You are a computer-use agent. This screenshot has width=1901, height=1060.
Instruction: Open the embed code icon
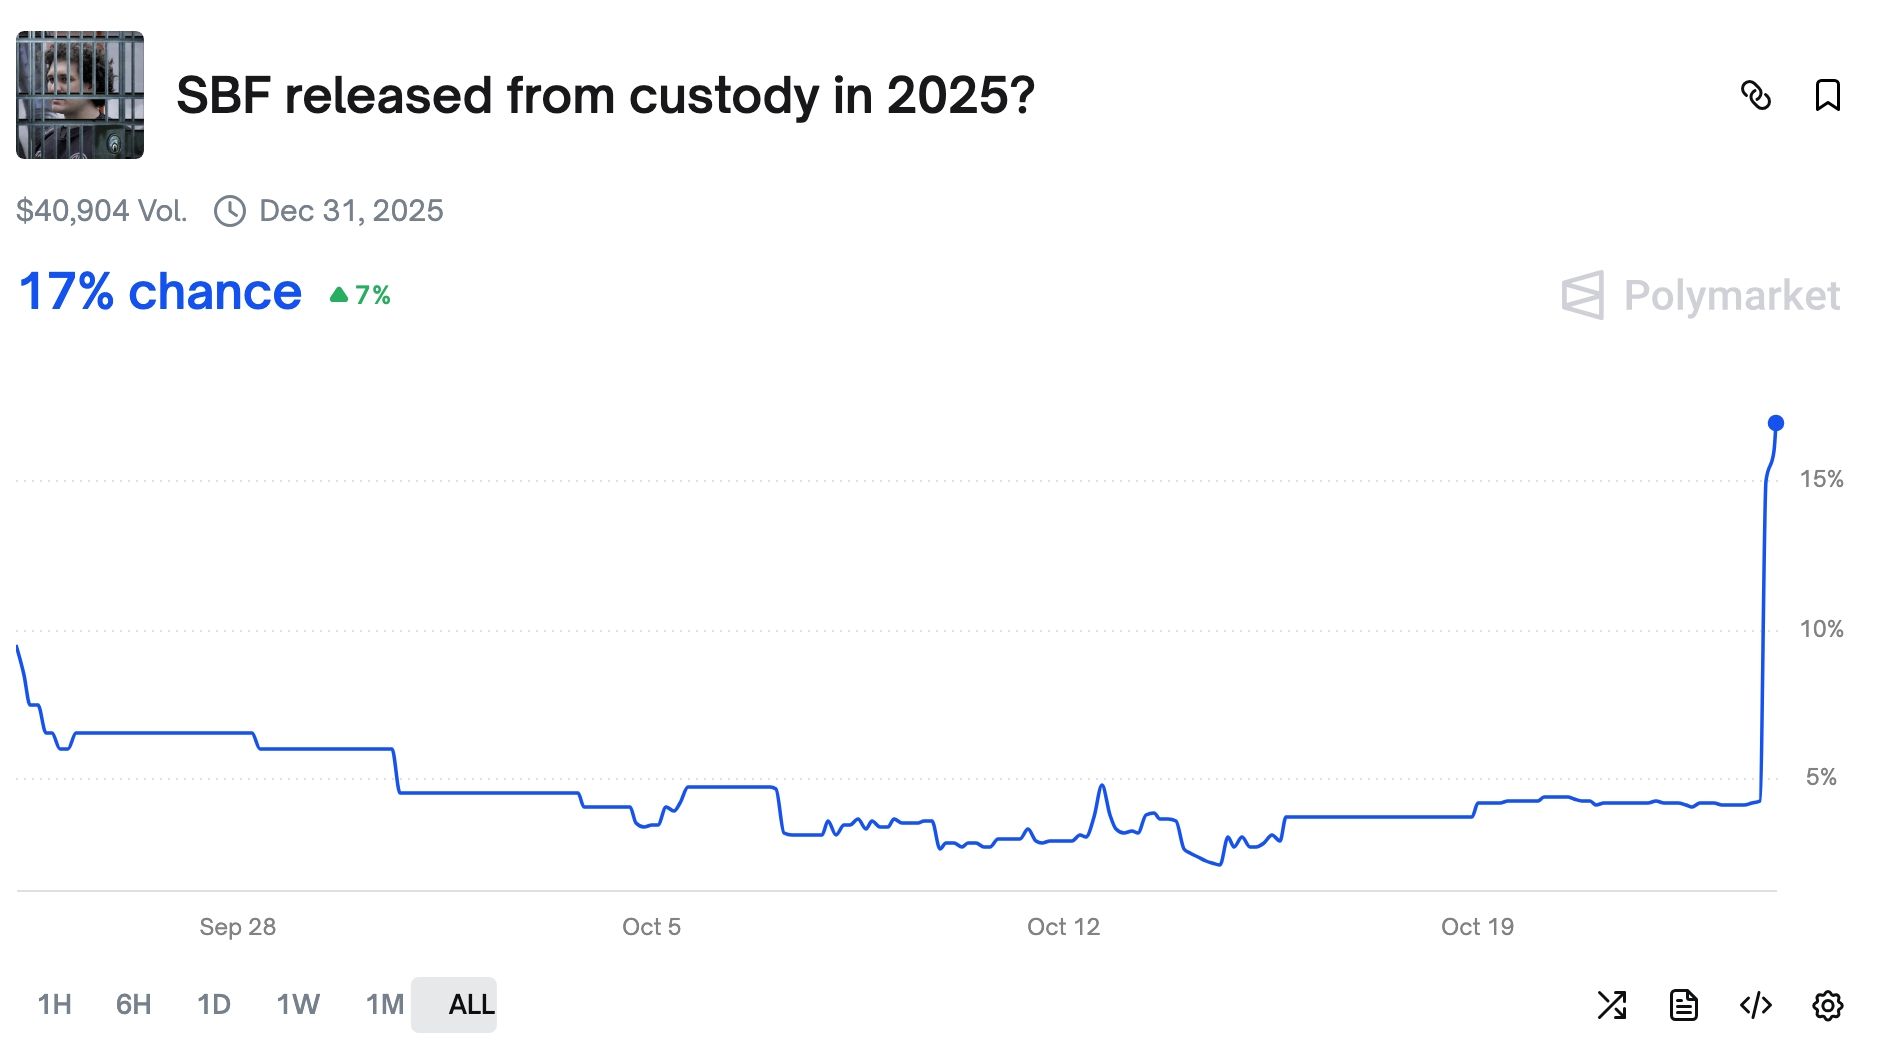(1756, 1005)
